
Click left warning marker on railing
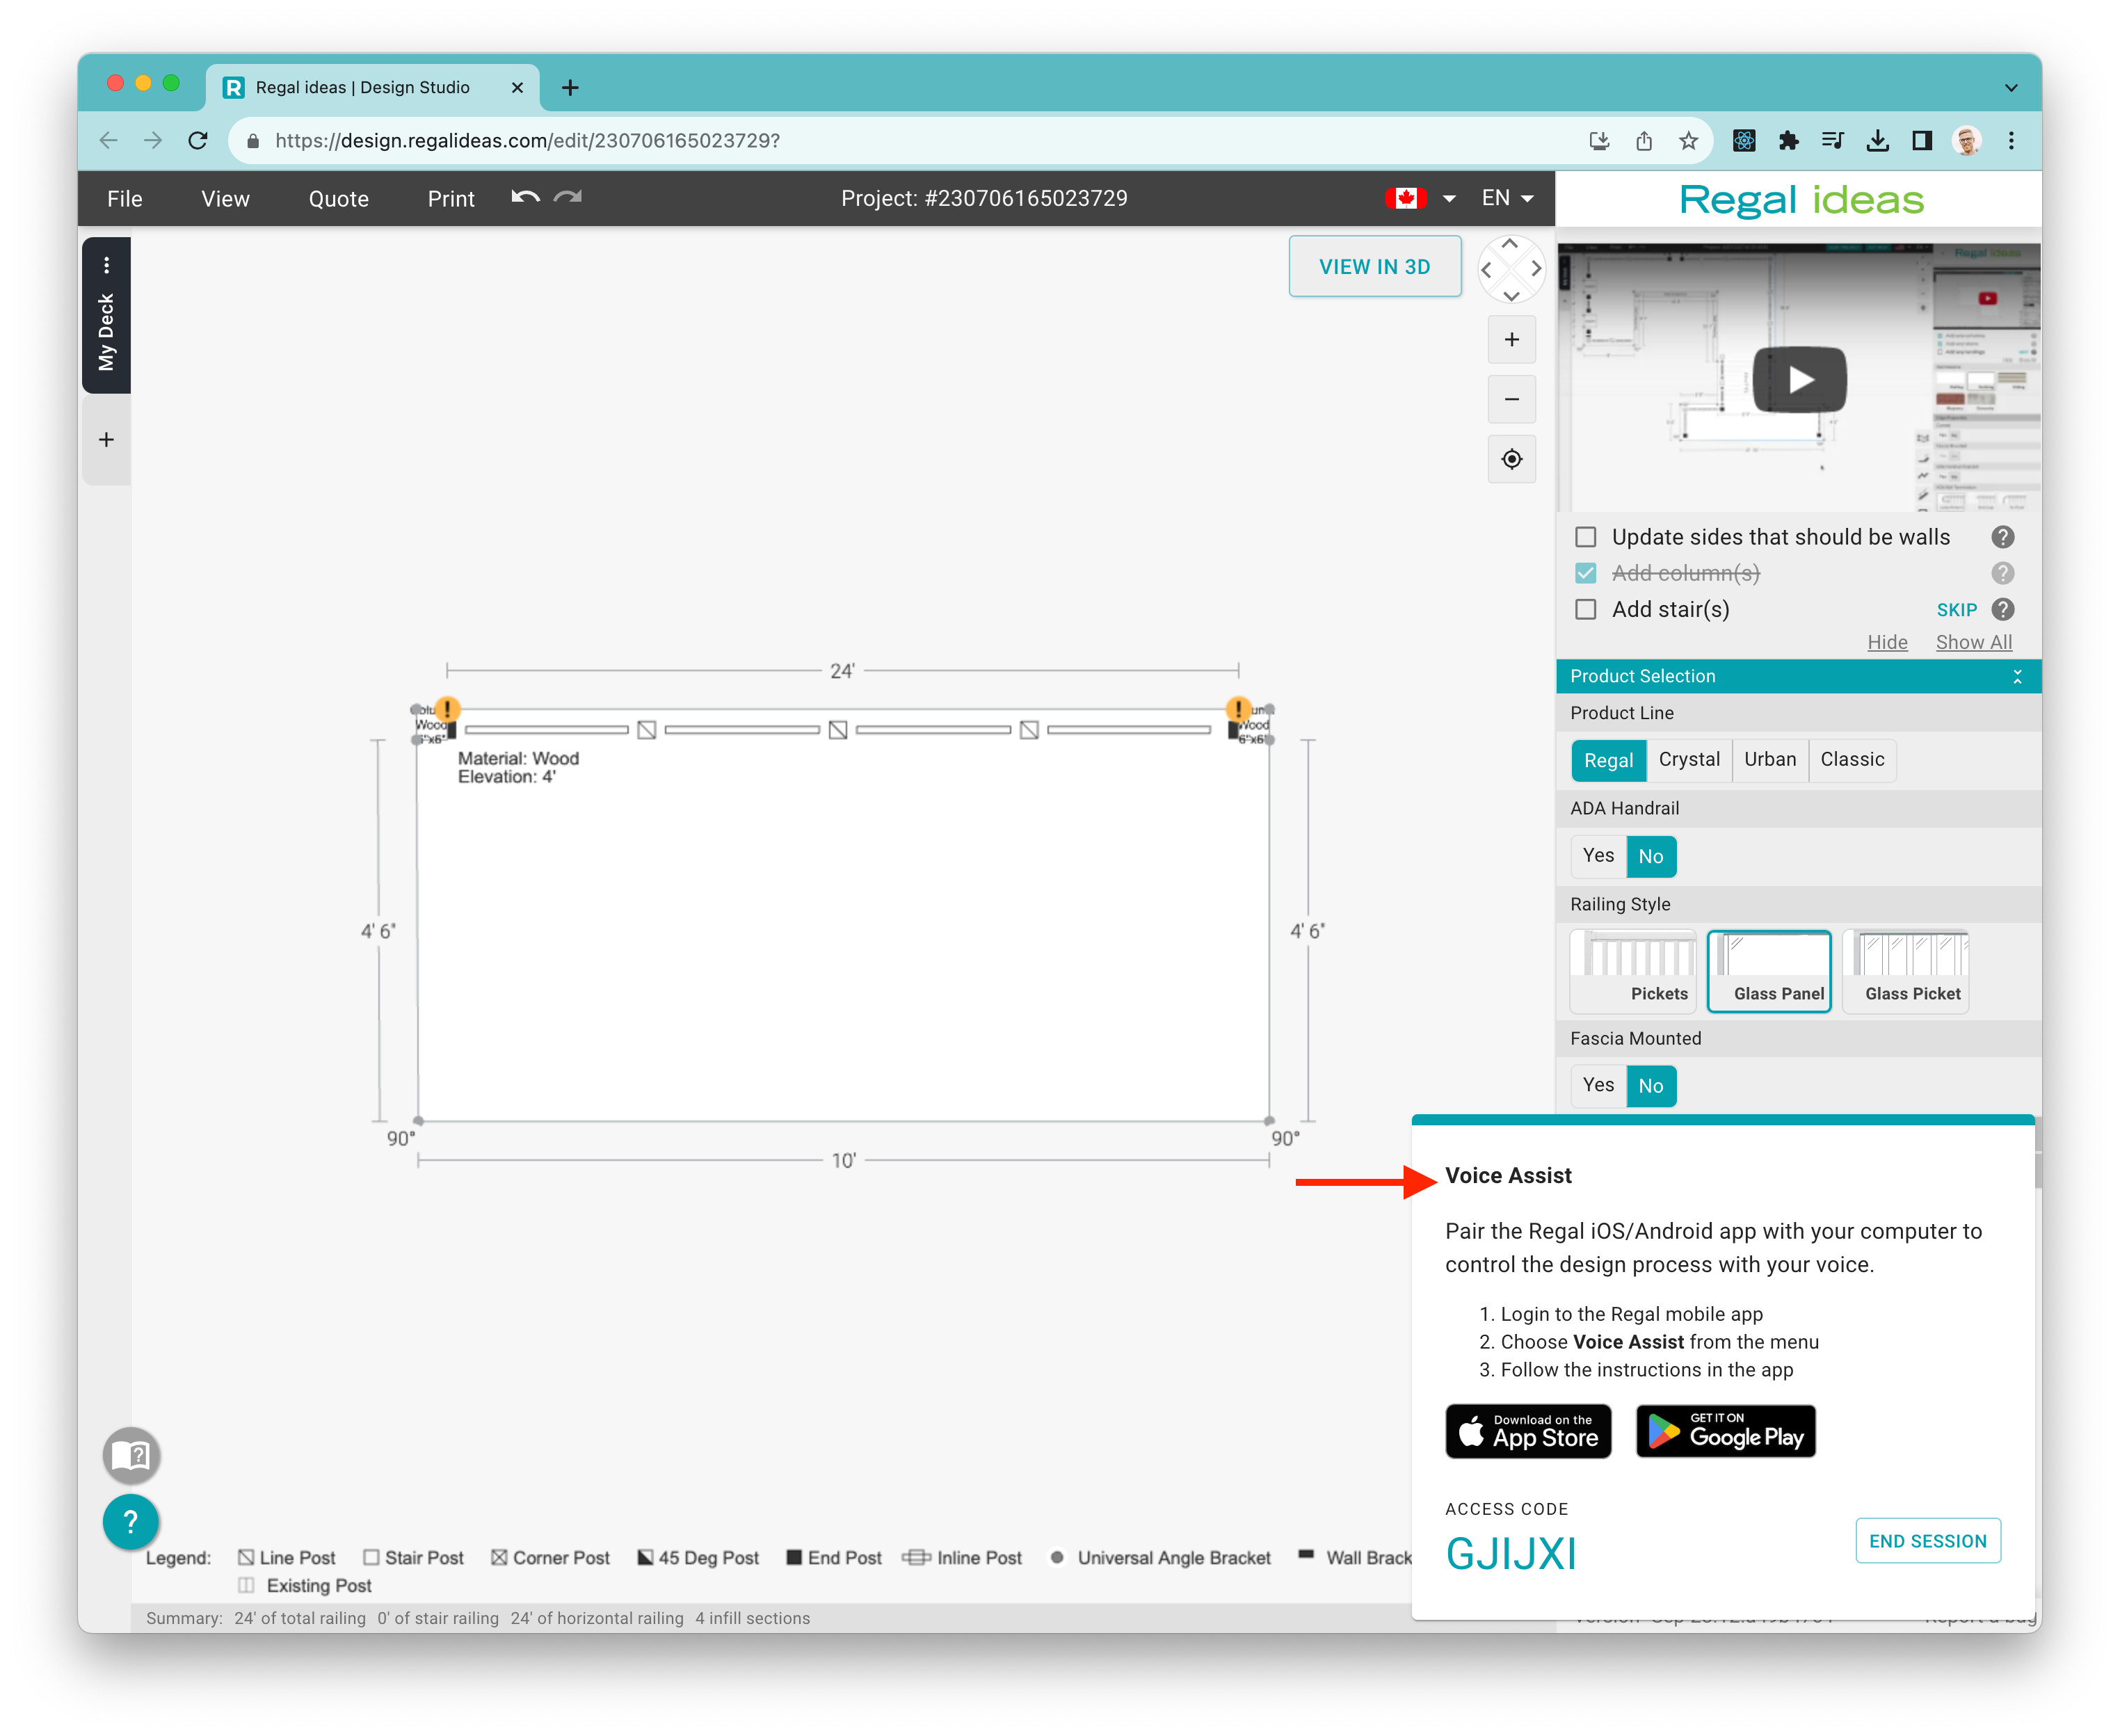pyautogui.click(x=447, y=709)
